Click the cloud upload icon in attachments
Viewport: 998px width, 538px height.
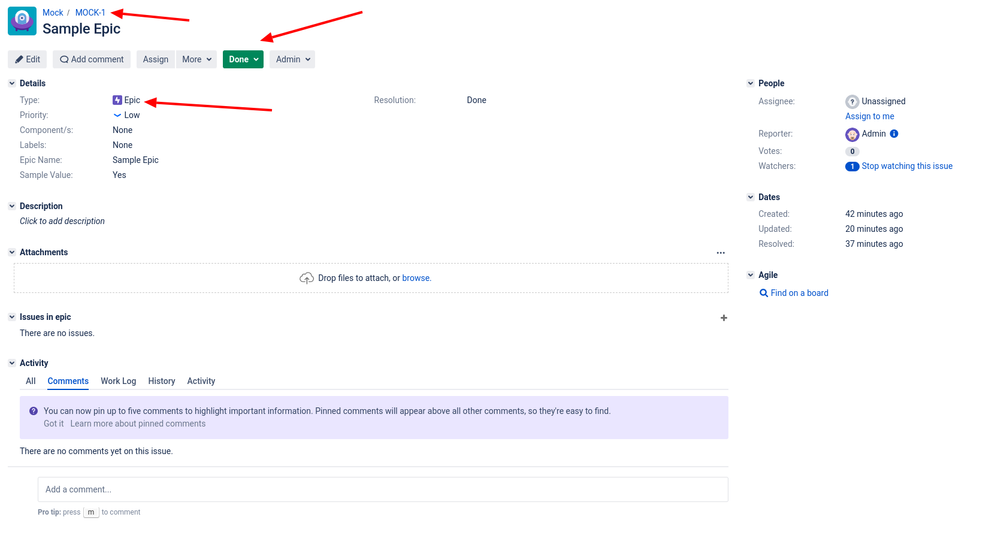[x=306, y=278]
